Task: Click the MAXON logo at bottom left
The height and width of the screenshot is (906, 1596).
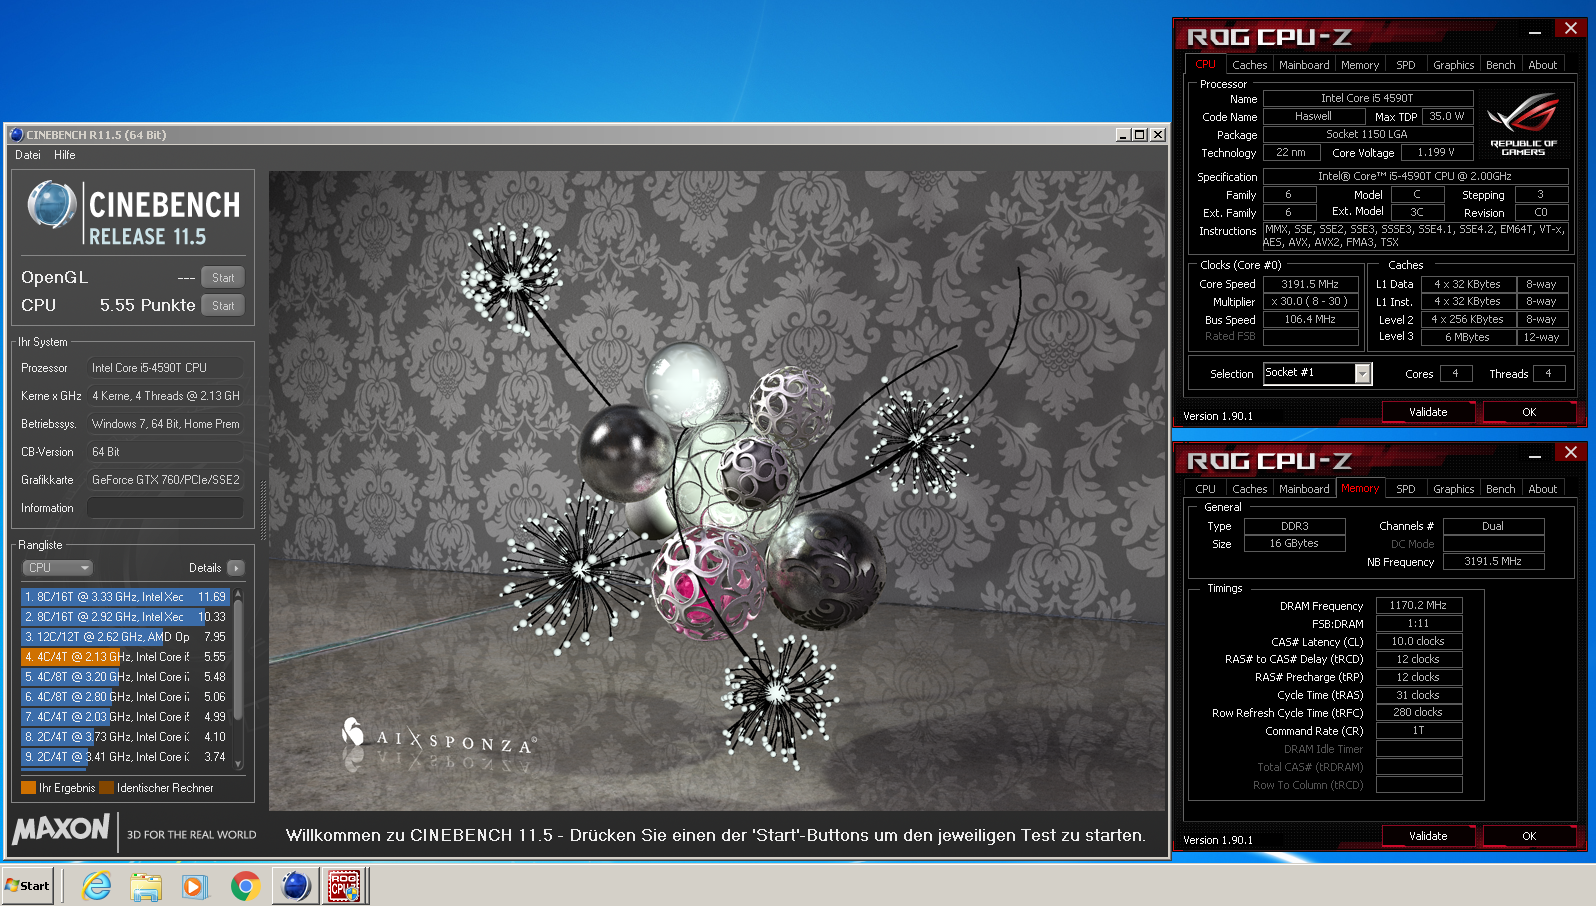Action: tap(61, 829)
